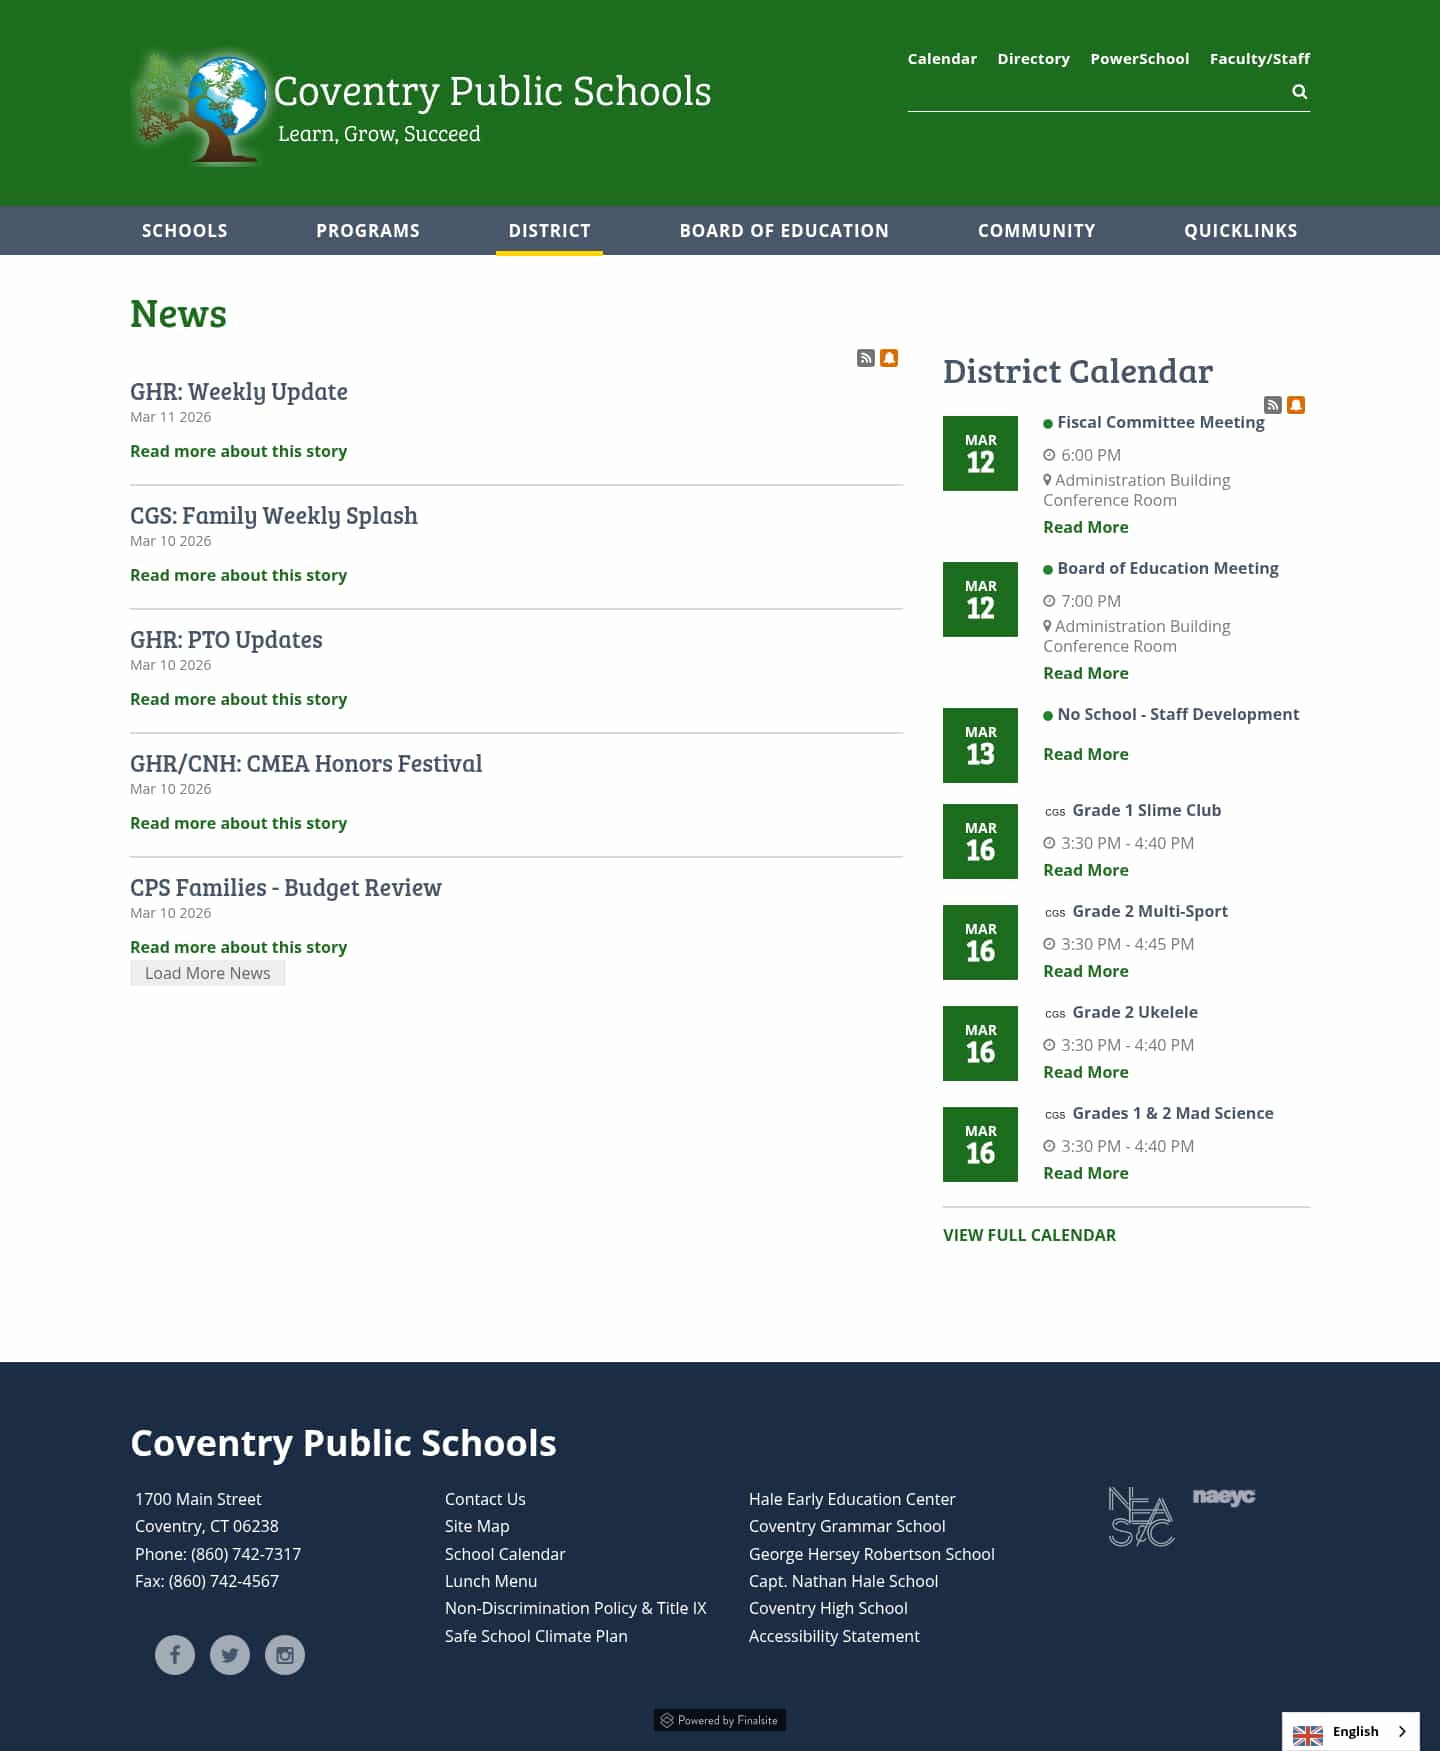Click the Calendar link in header

click(x=942, y=59)
